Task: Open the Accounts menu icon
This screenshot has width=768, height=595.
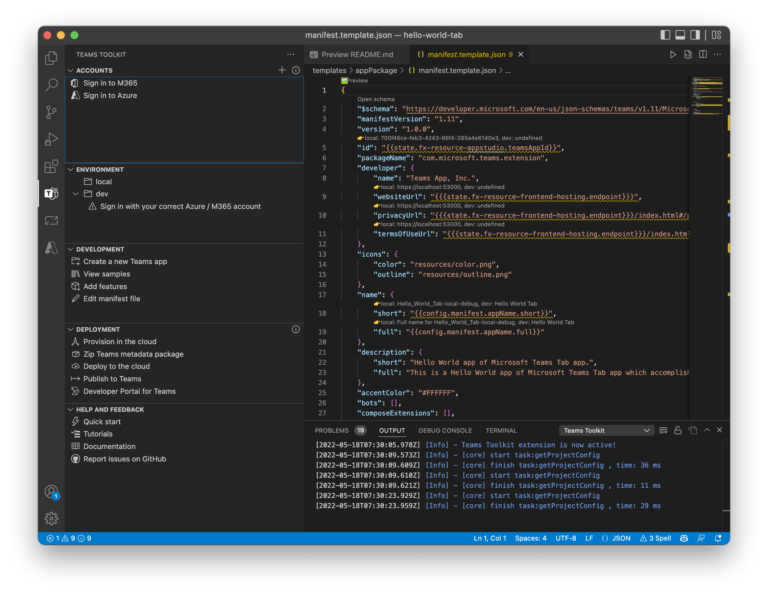Action: coord(51,491)
